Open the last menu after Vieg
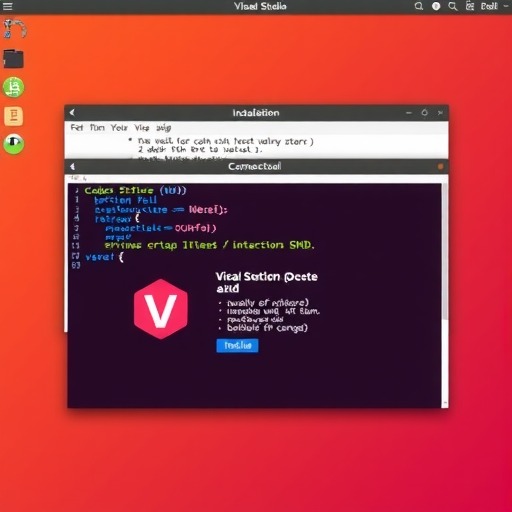The height and width of the screenshot is (512, 512). pos(164,128)
